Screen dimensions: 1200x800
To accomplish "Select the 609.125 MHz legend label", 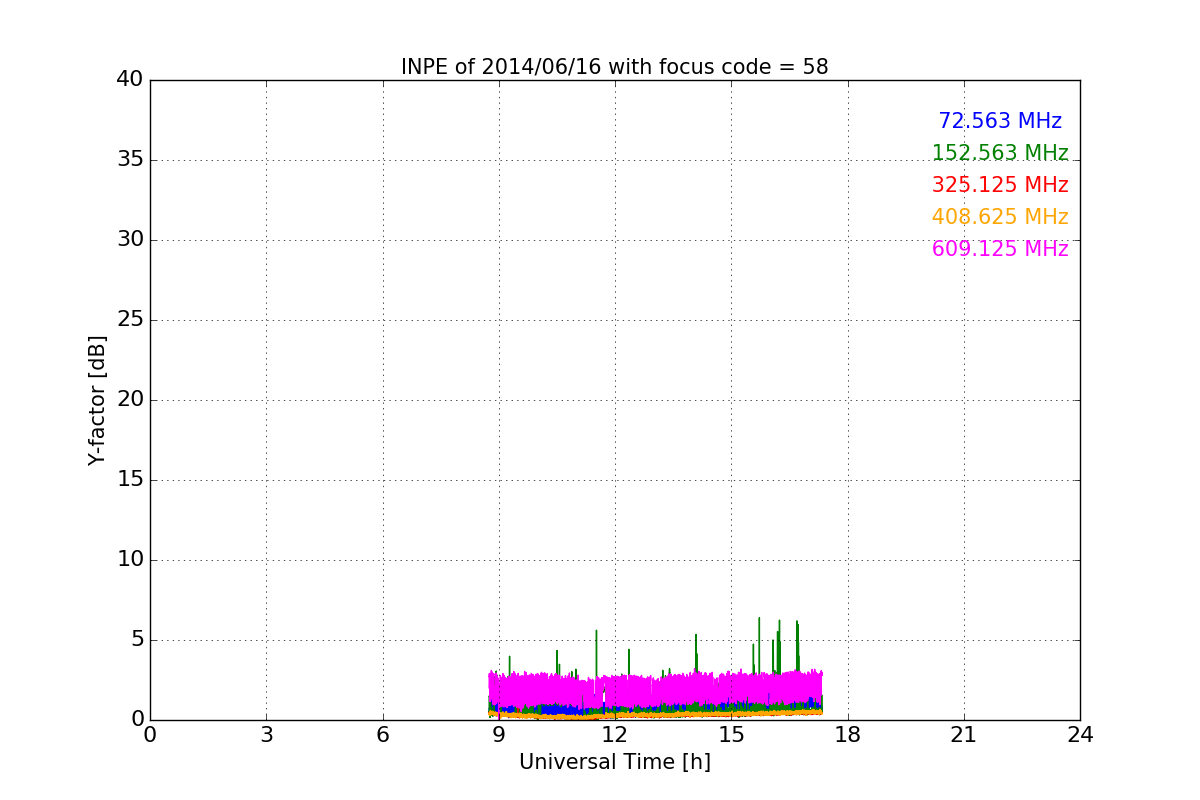I will point(1000,249).
